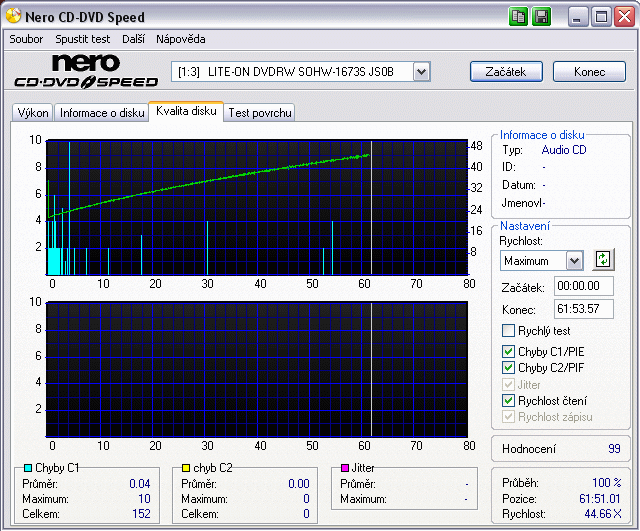Click the Začátek start button
The image size is (640, 531).
coord(506,72)
